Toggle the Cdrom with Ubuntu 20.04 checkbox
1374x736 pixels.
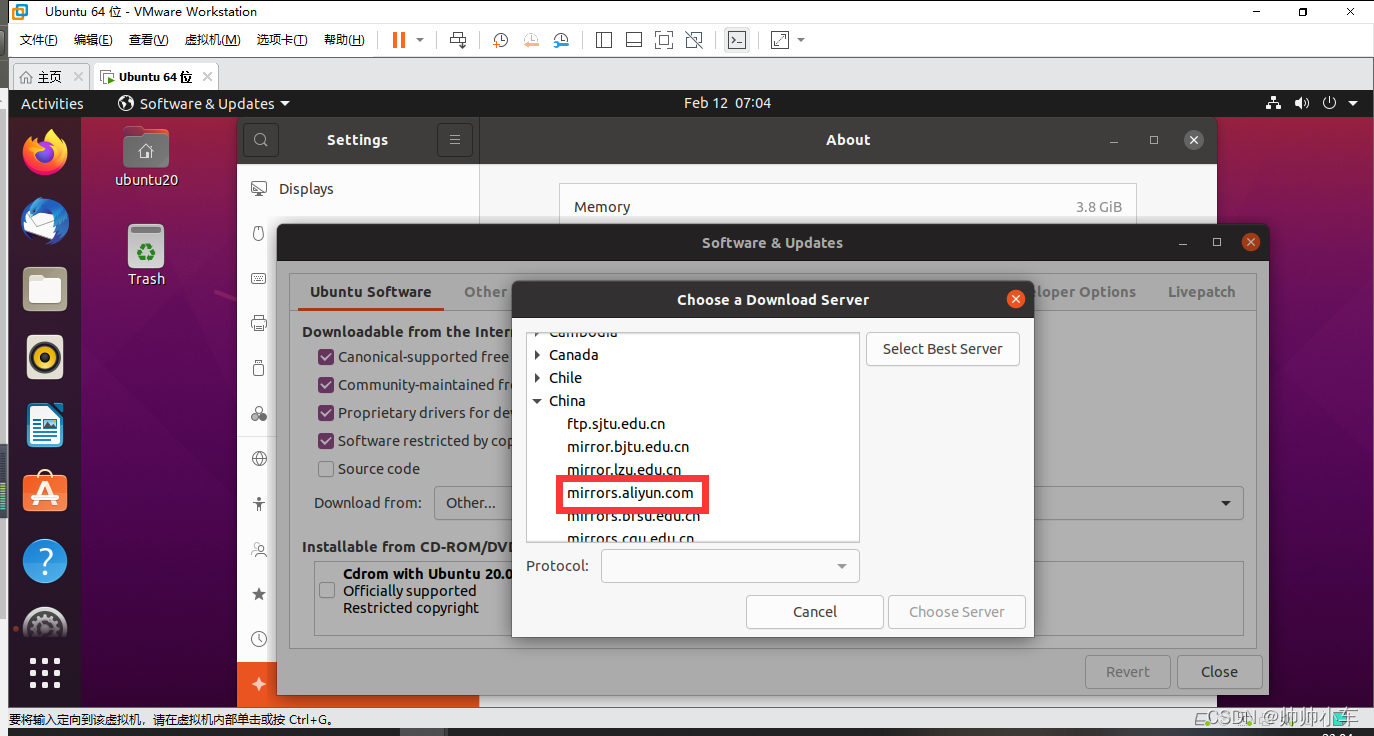click(326, 591)
